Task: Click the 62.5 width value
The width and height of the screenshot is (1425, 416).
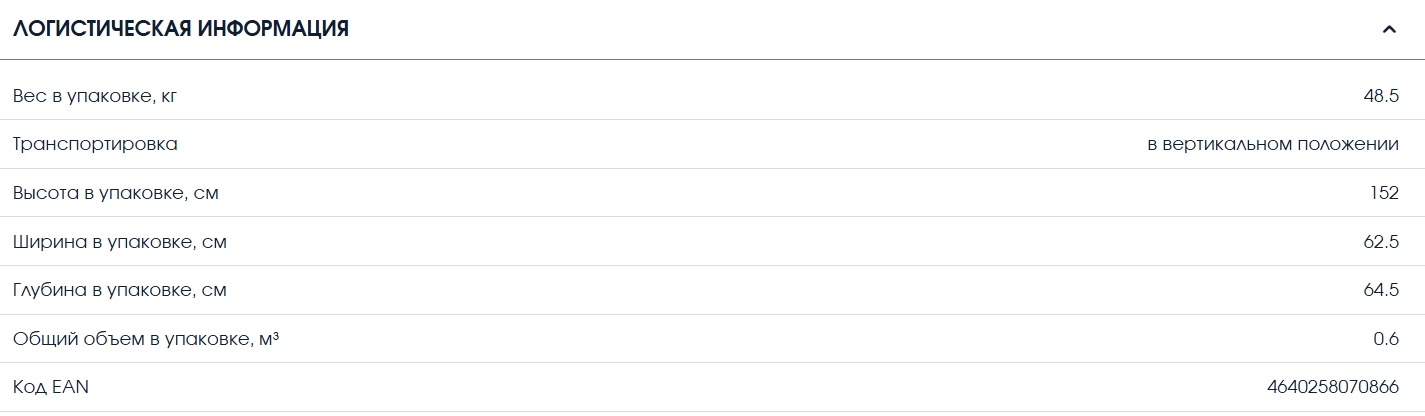Action: click(1381, 241)
